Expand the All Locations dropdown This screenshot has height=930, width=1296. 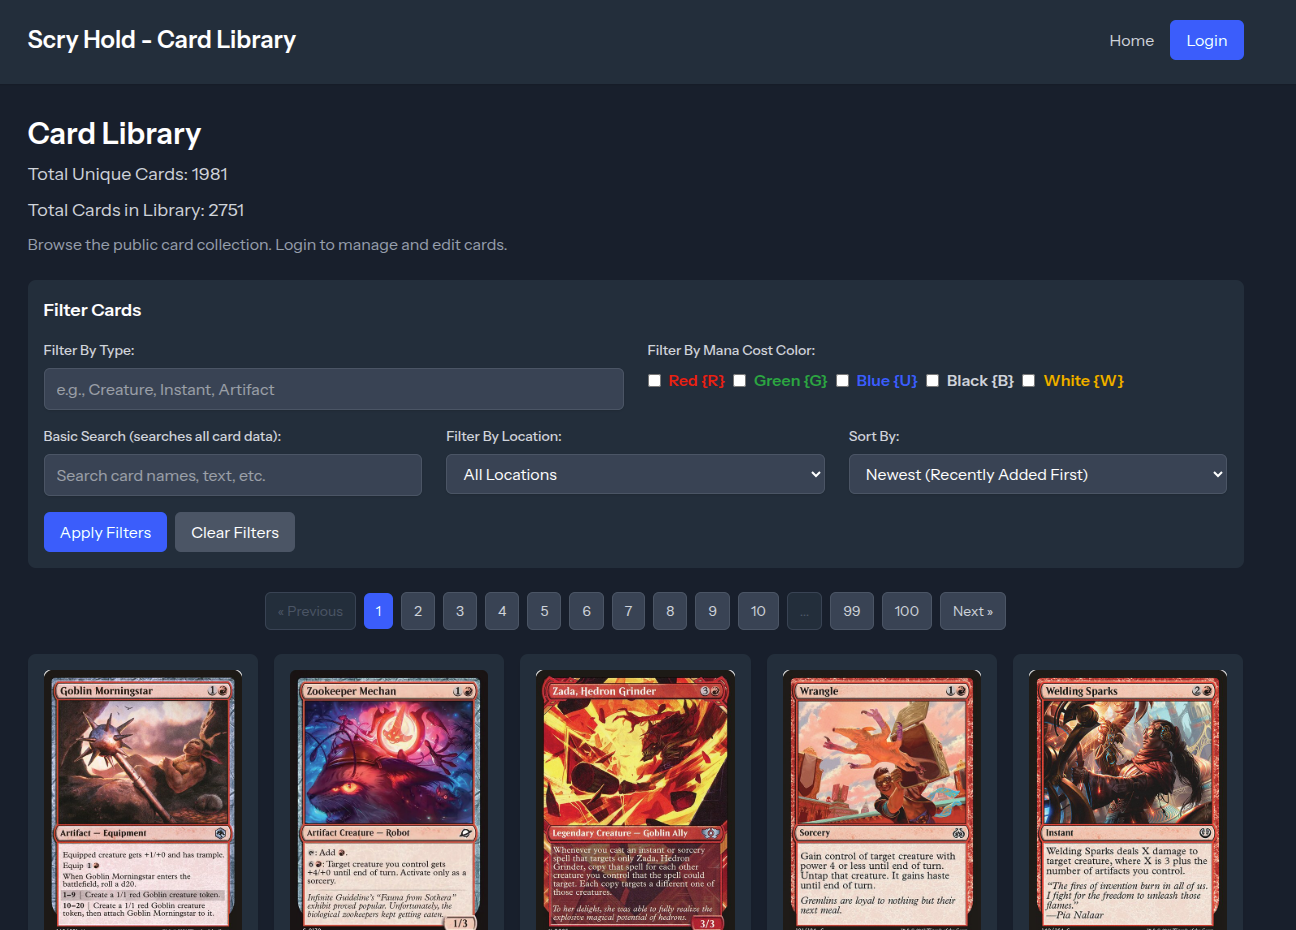[635, 474]
